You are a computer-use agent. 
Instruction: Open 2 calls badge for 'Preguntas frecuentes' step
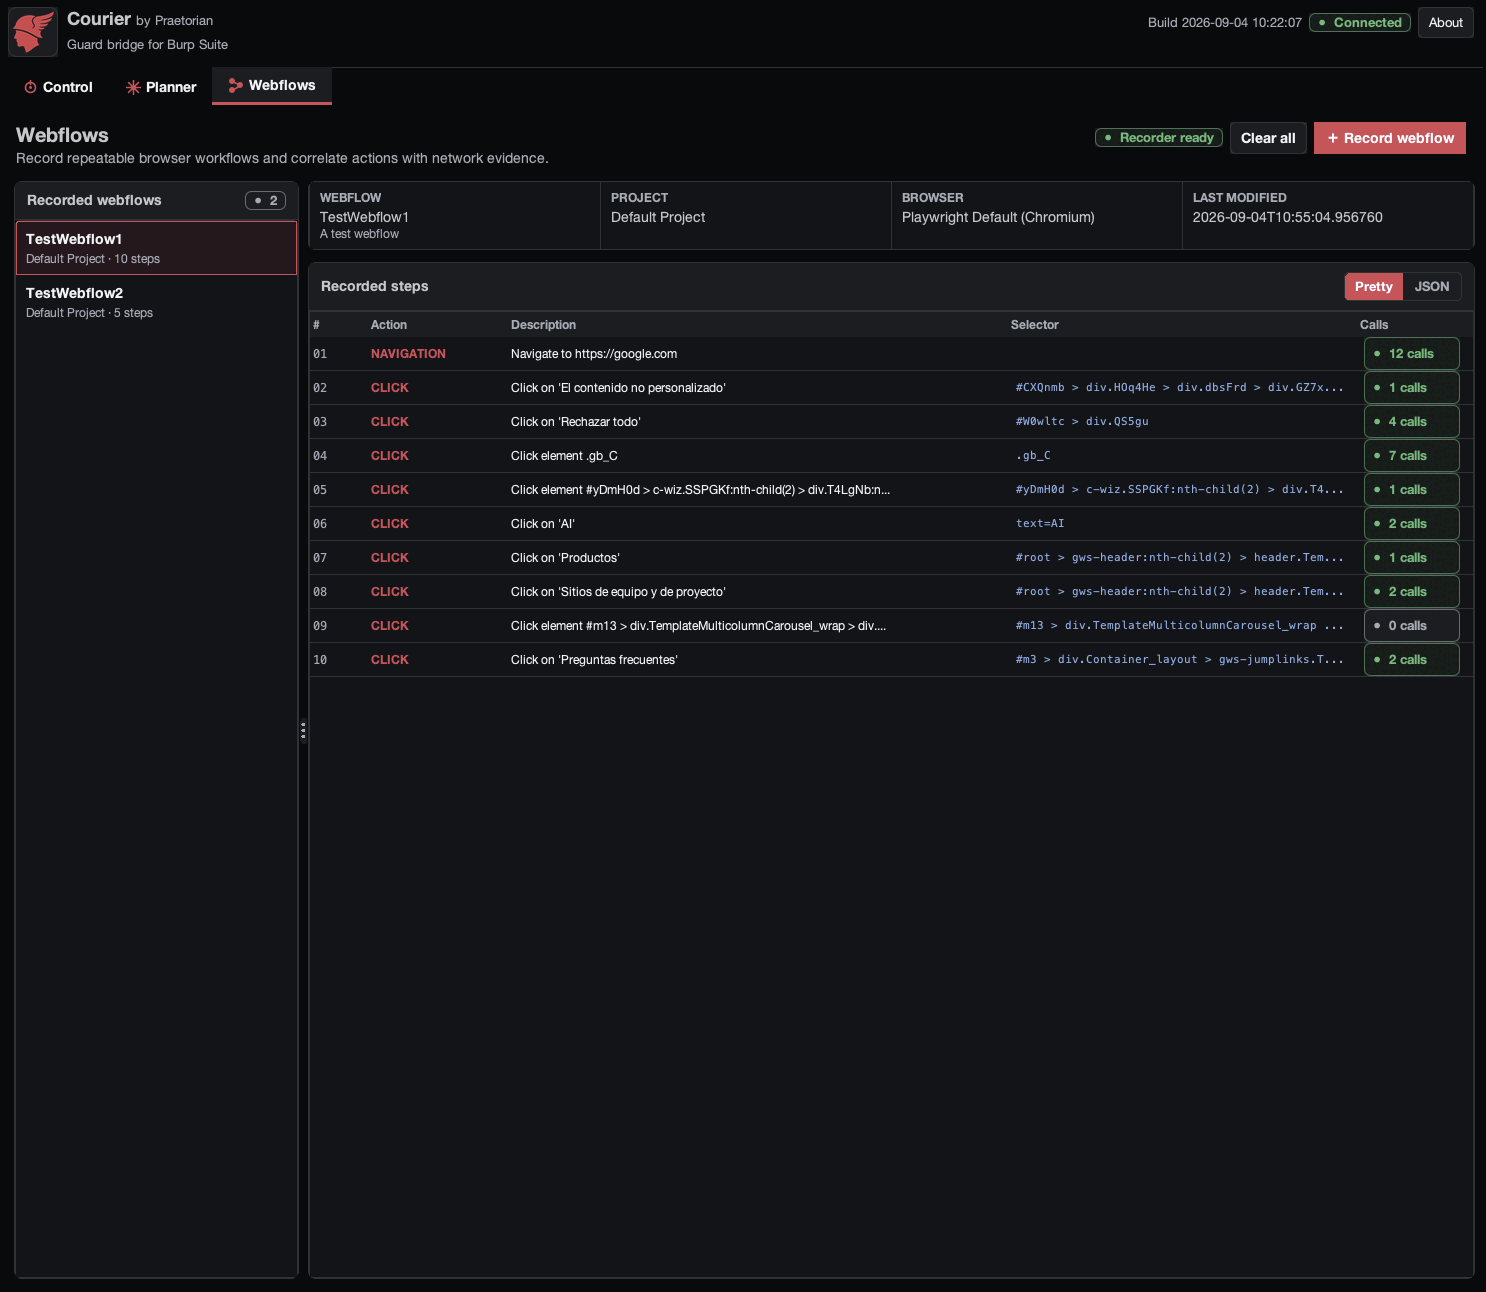pyautogui.click(x=1411, y=660)
